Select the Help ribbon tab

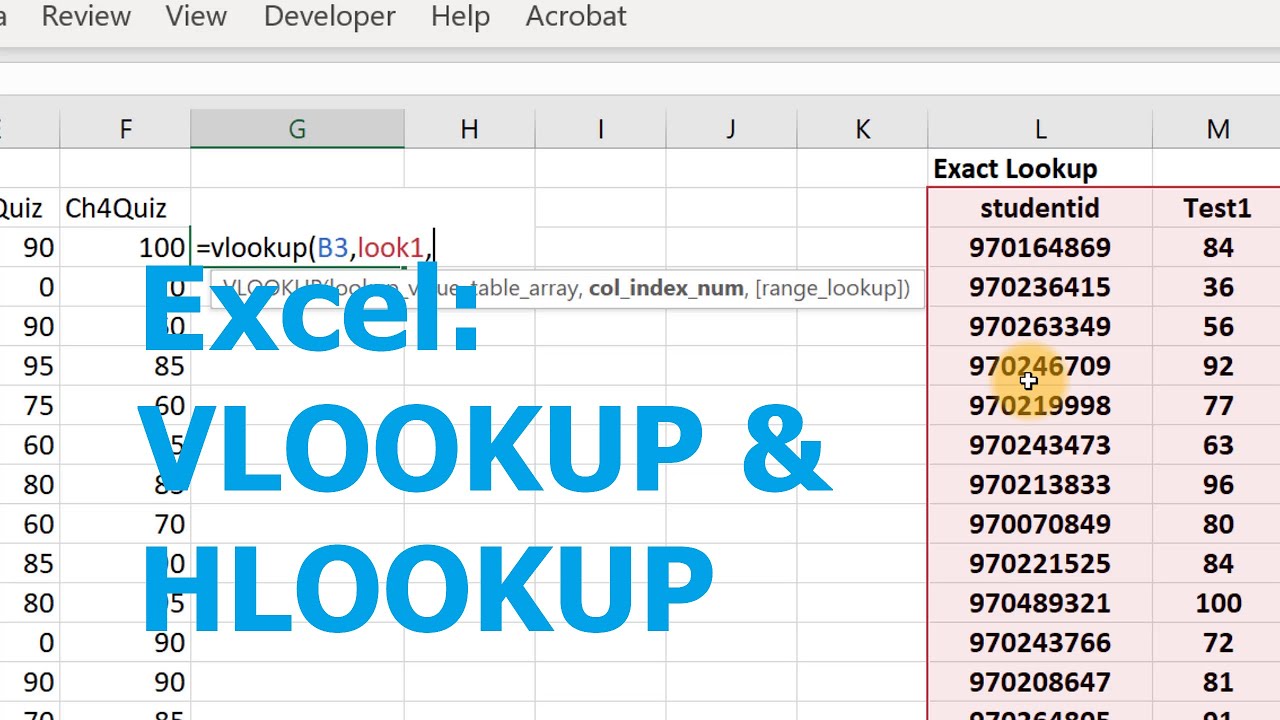[x=460, y=16]
